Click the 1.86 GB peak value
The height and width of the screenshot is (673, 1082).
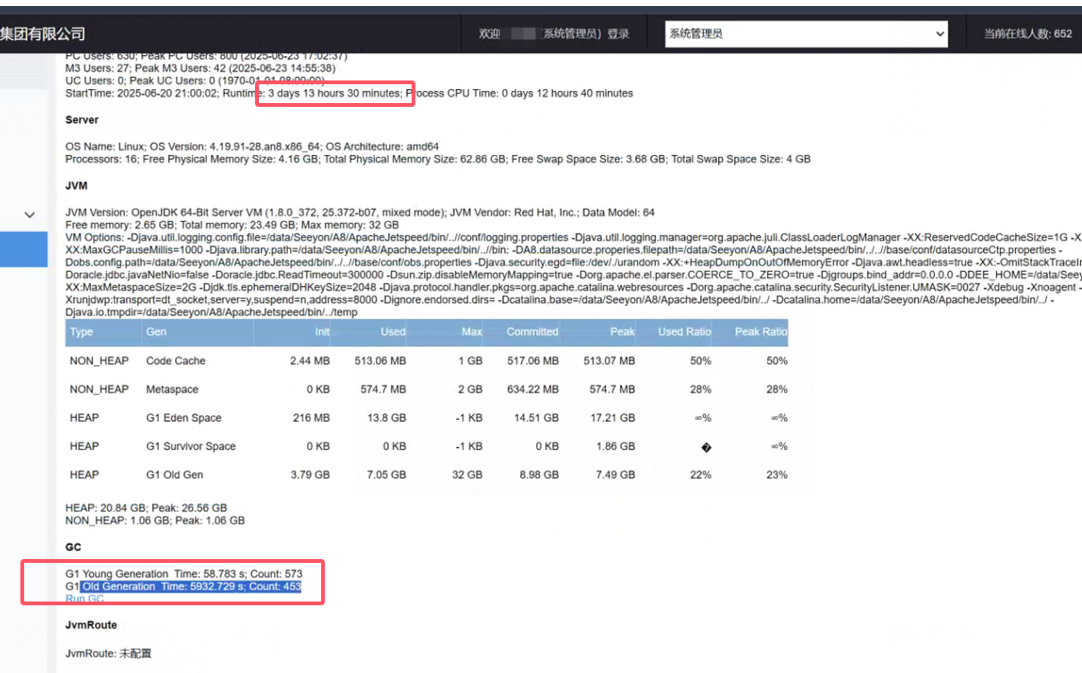tap(616, 447)
